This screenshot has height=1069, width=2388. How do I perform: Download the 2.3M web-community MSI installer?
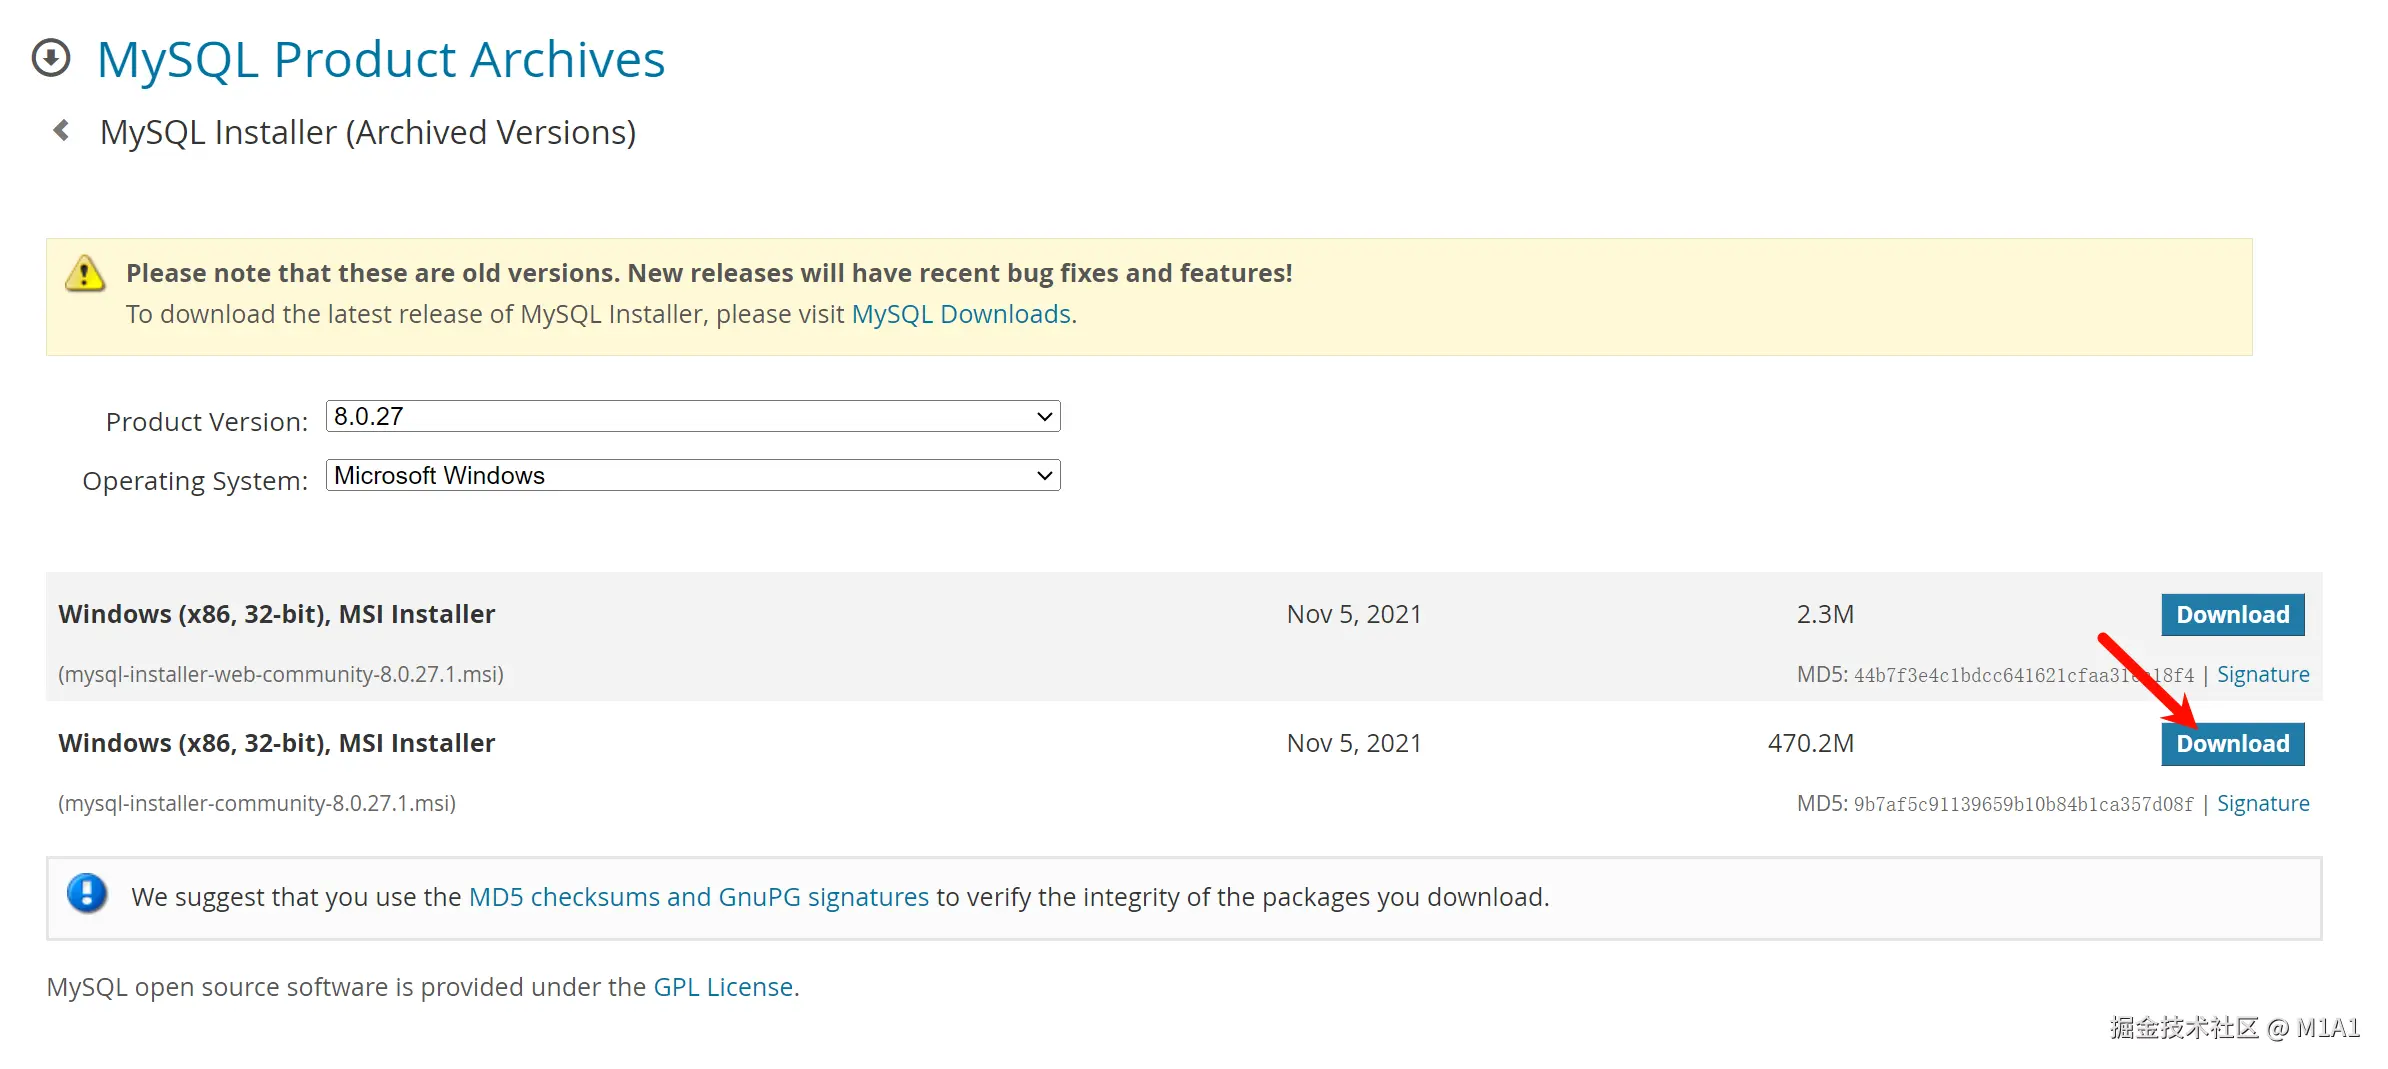(x=2232, y=615)
